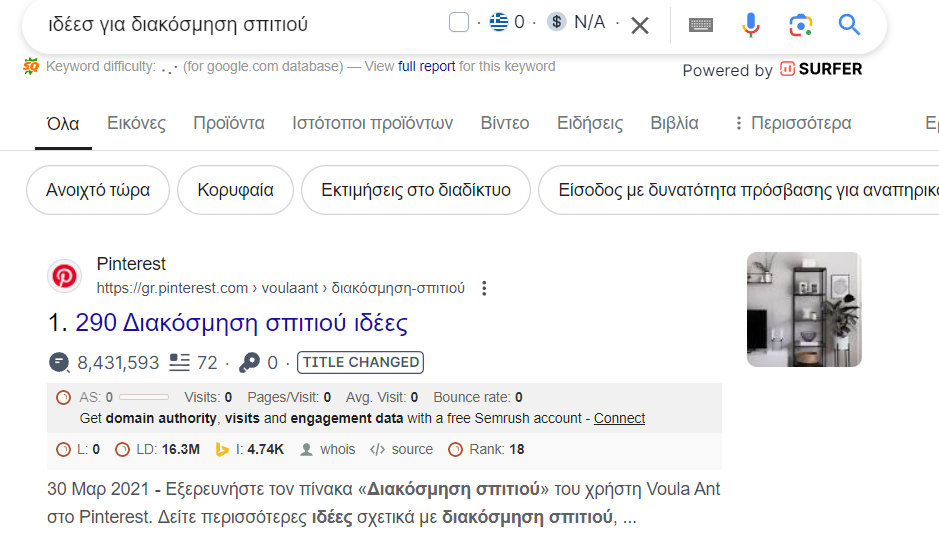Select the Εκτιμήσεις στο διαδίκτυο filter chip
Image resolution: width=939 pixels, height=545 pixels.
(x=416, y=190)
